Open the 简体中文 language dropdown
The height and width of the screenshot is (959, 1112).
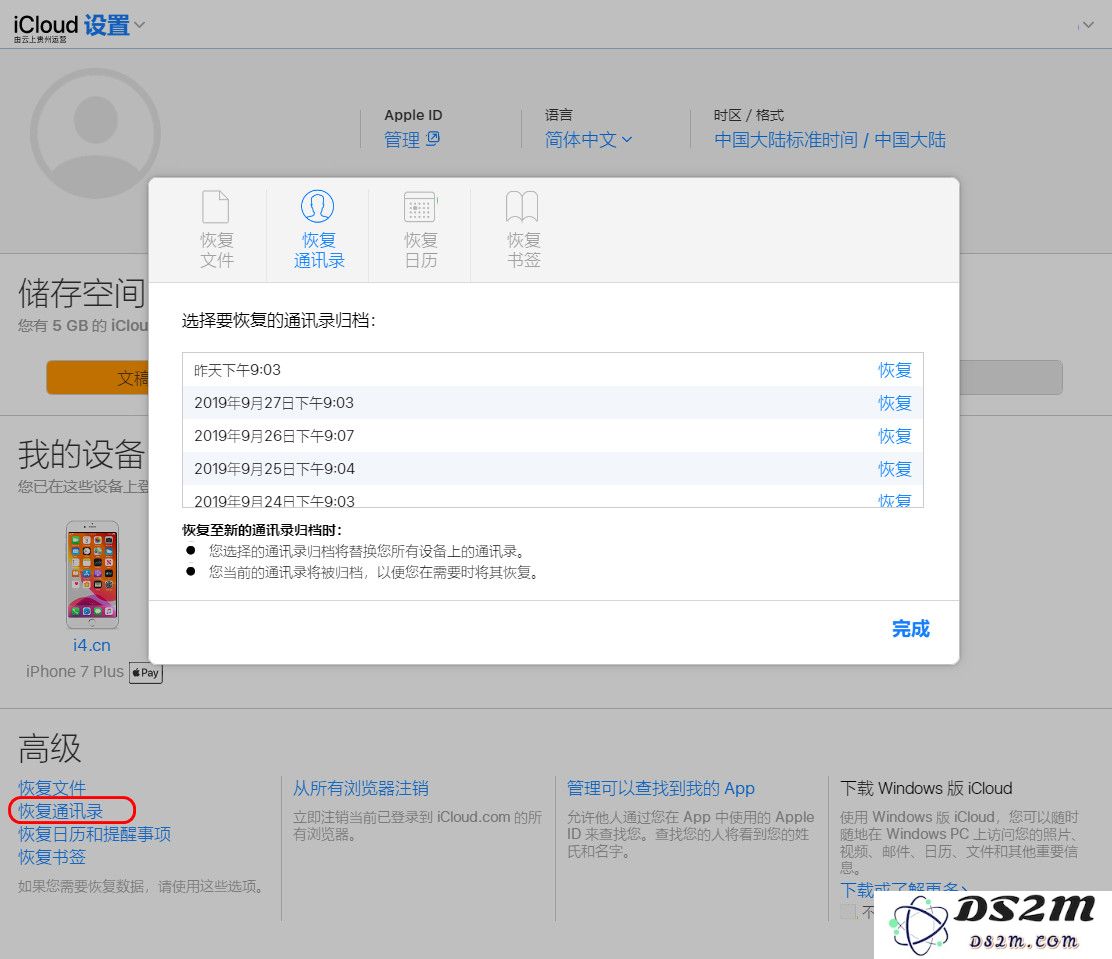pos(588,140)
